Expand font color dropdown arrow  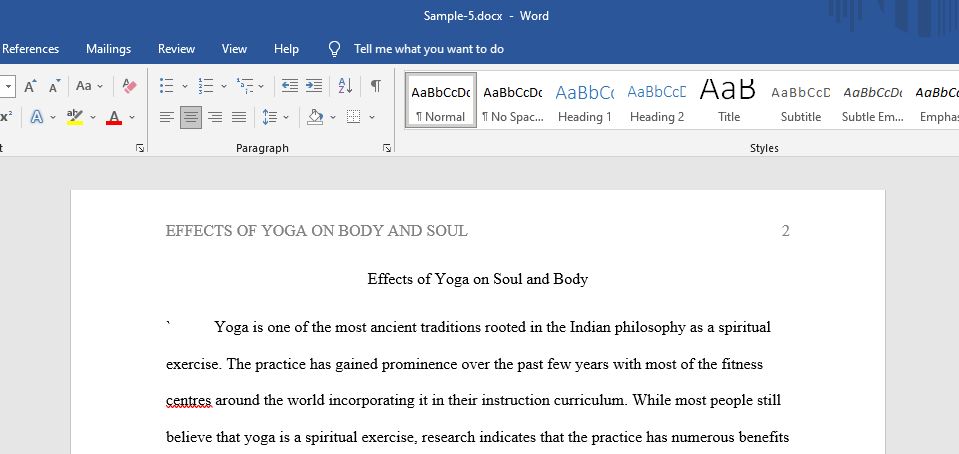131,117
